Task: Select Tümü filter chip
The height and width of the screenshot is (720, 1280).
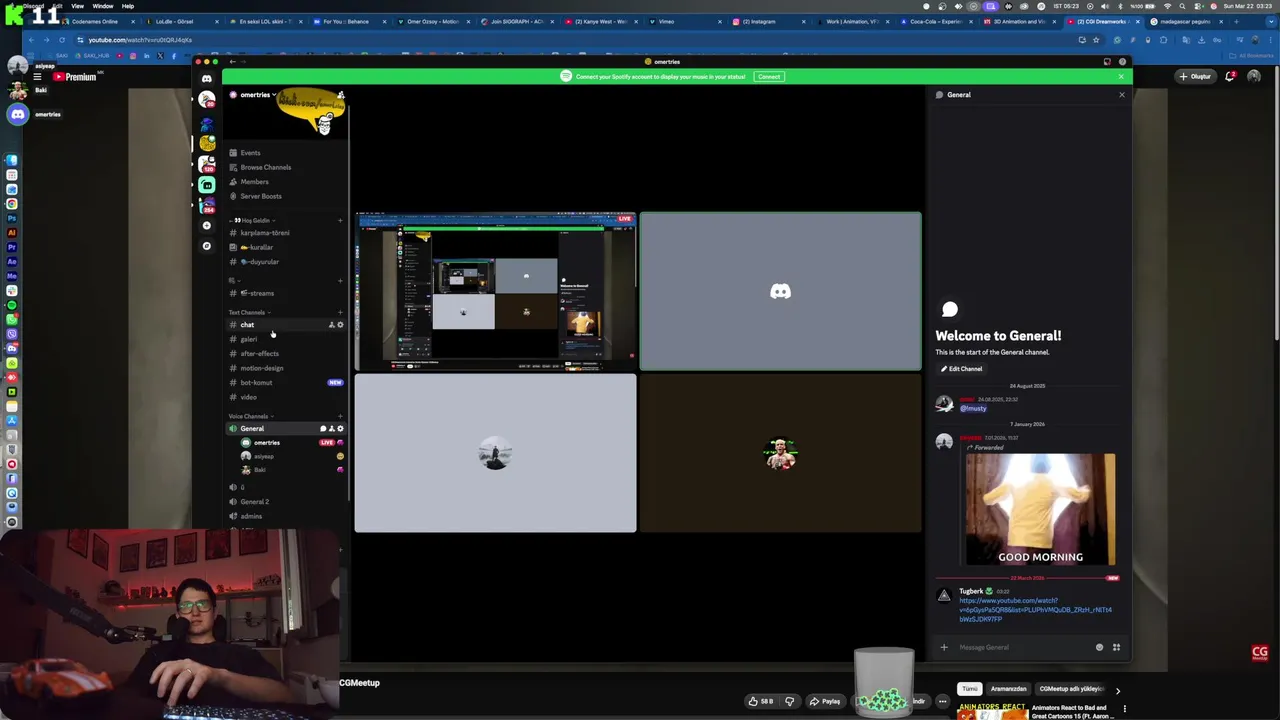Action: [x=969, y=689]
